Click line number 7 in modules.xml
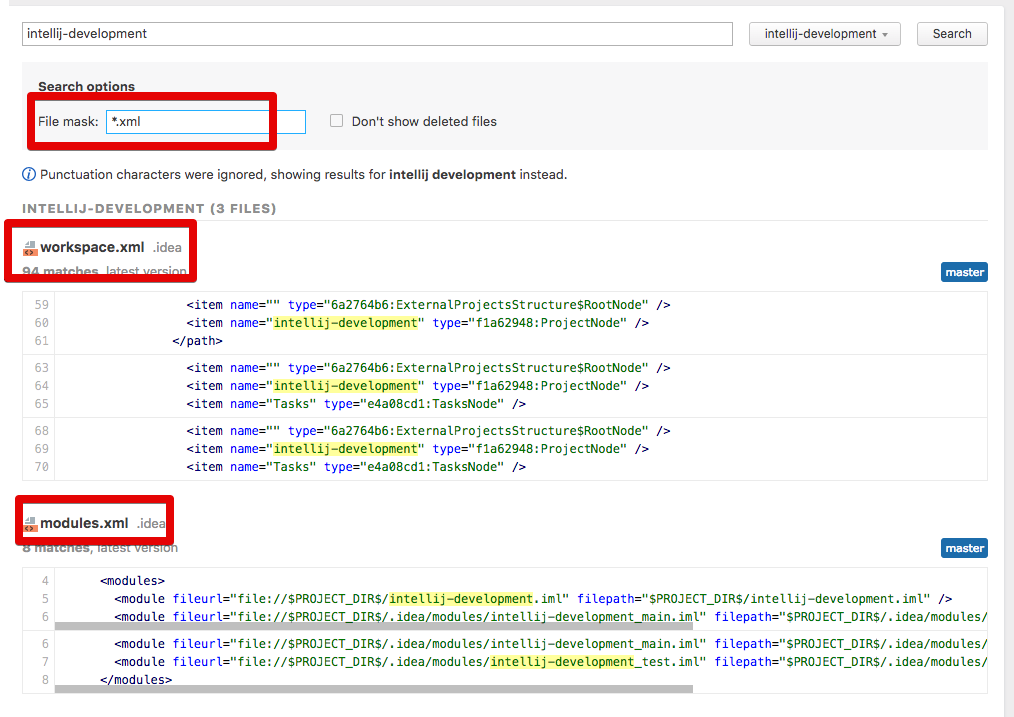1014x717 pixels. click(x=45, y=661)
